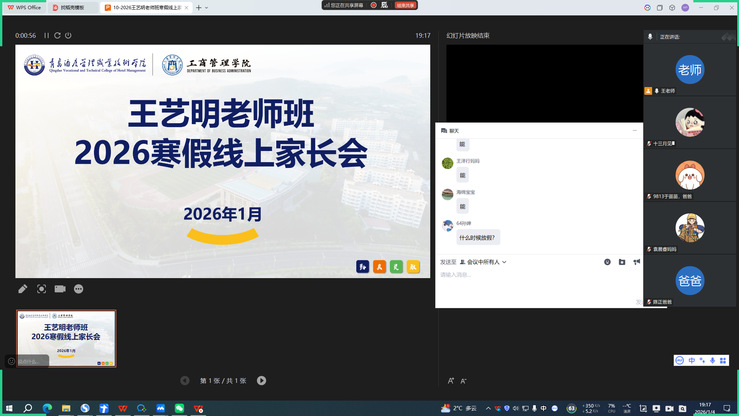Viewport: 739px width, 416px height.
Task: Open the more options ellipsis below the slide
Action: 79,289
